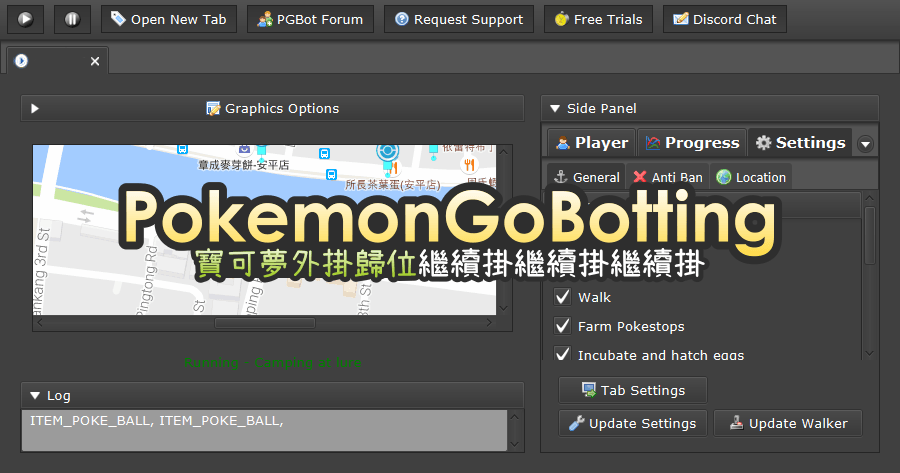
Task: Open the side panel tab dropdown arrow
Action: (865, 144)
